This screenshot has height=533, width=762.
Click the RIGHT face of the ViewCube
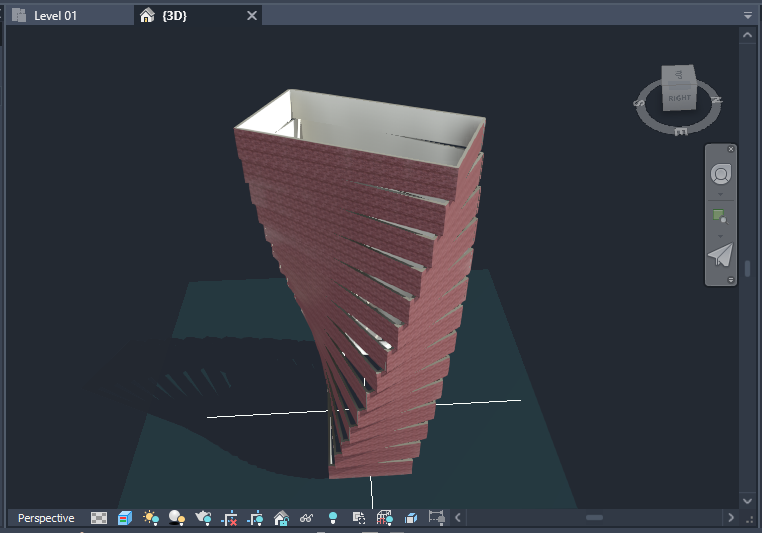tap(679, 98)
